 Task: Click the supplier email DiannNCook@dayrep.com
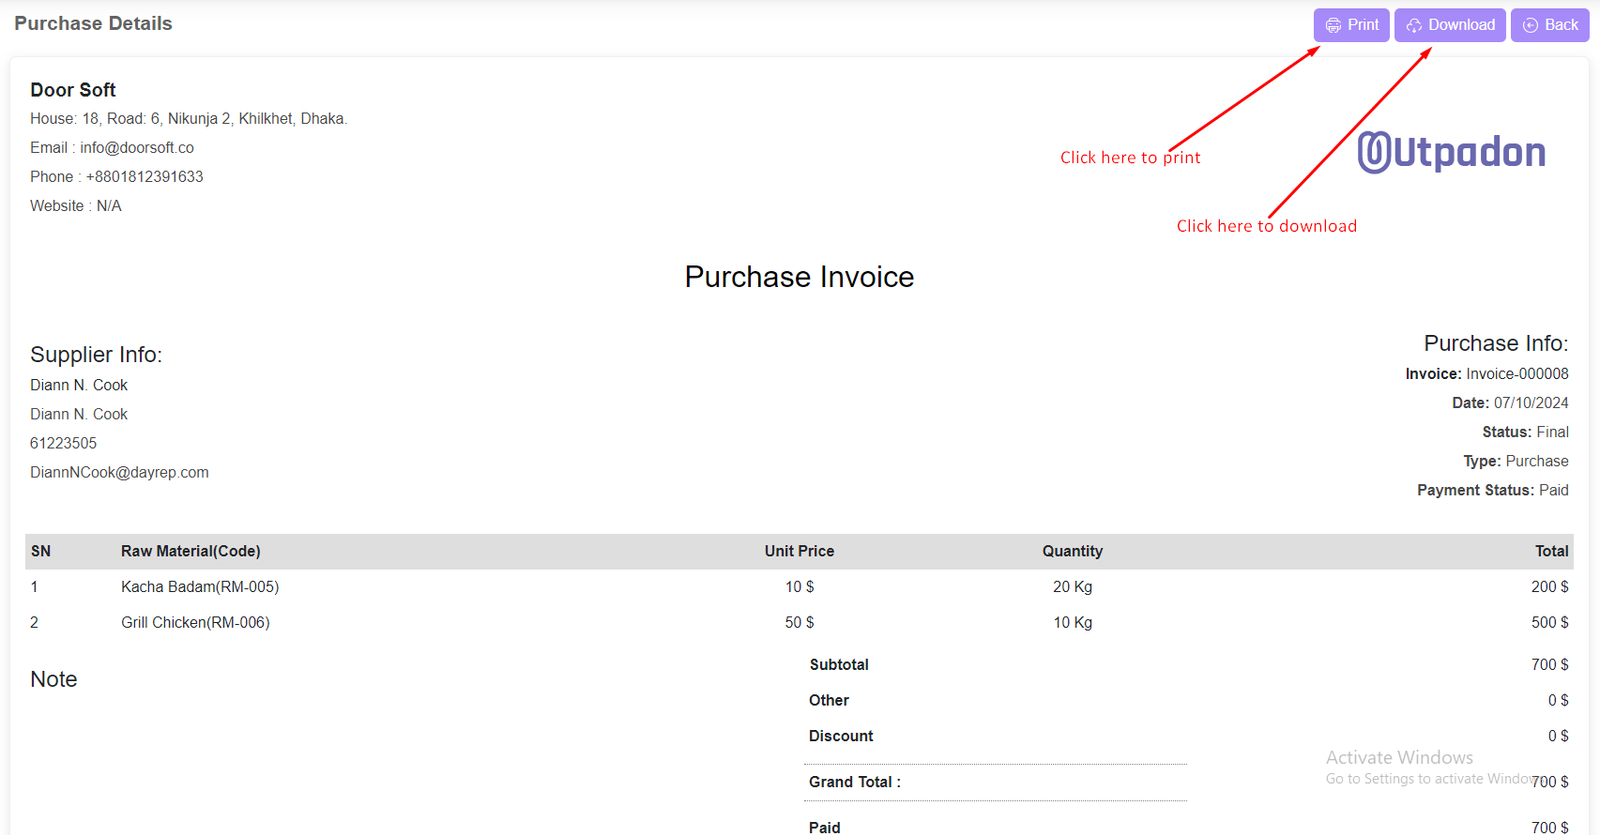click(x=119, y=472)
